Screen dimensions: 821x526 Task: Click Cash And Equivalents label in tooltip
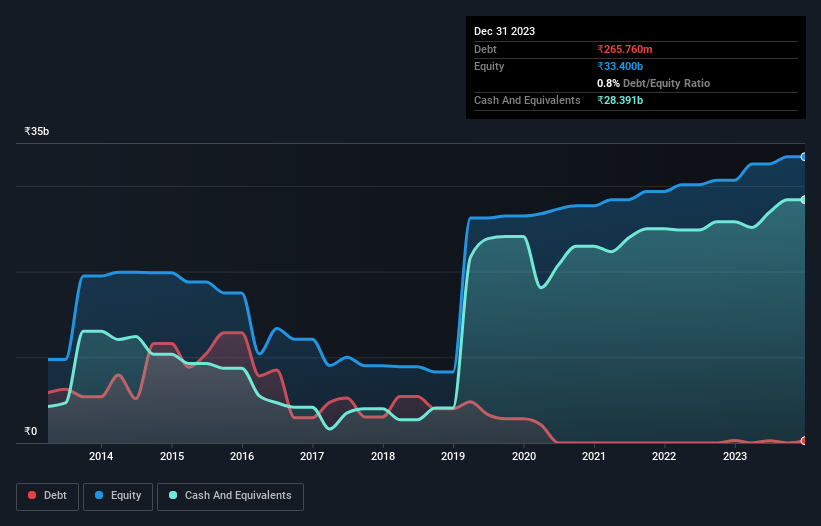tap(527, 100)
